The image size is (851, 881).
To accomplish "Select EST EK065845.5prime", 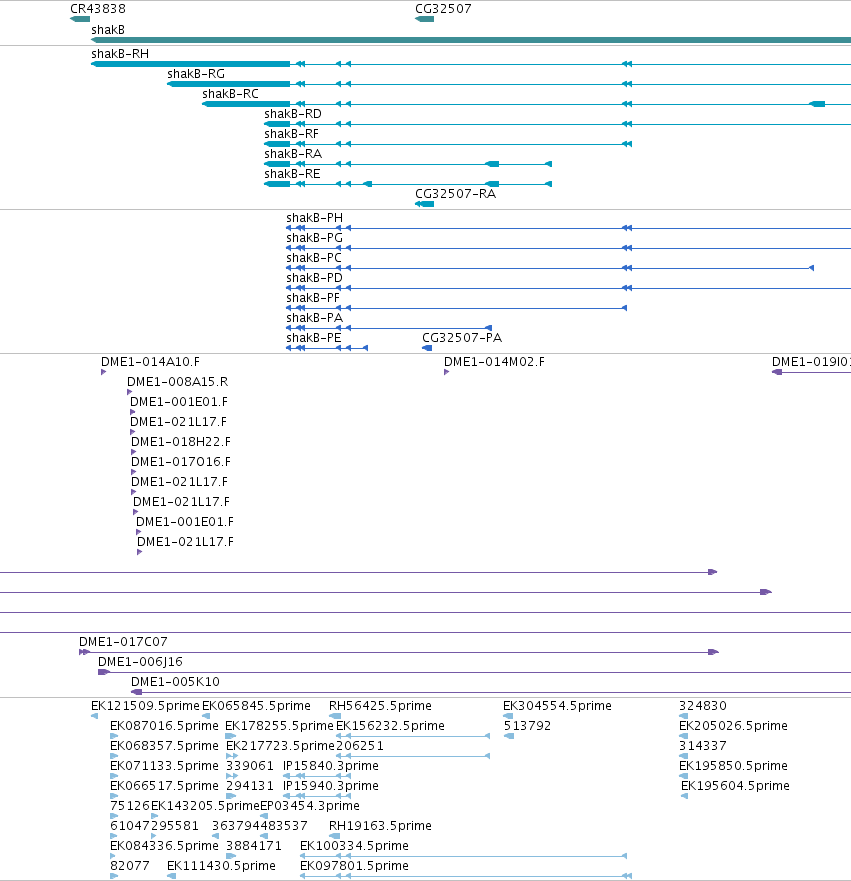I will [x=206, y=716].
